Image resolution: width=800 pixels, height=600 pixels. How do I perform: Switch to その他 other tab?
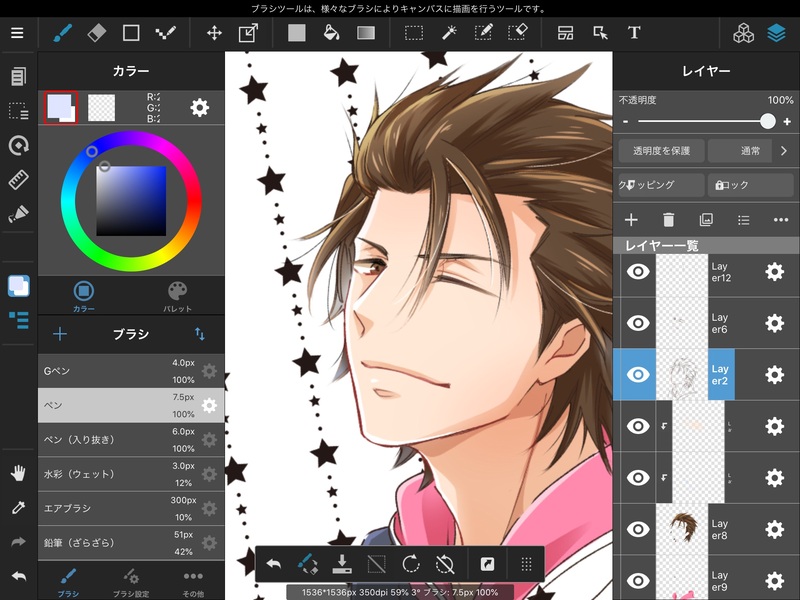pyautogui.click(x=193, y=583)
